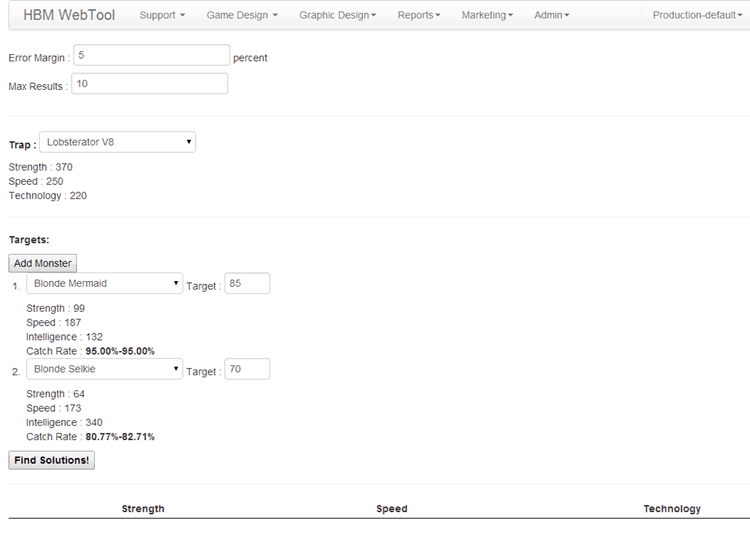Open the Trap dropdown showing Lobsterator V8
The width and height of the screenshot is (750, 540).
118,142
